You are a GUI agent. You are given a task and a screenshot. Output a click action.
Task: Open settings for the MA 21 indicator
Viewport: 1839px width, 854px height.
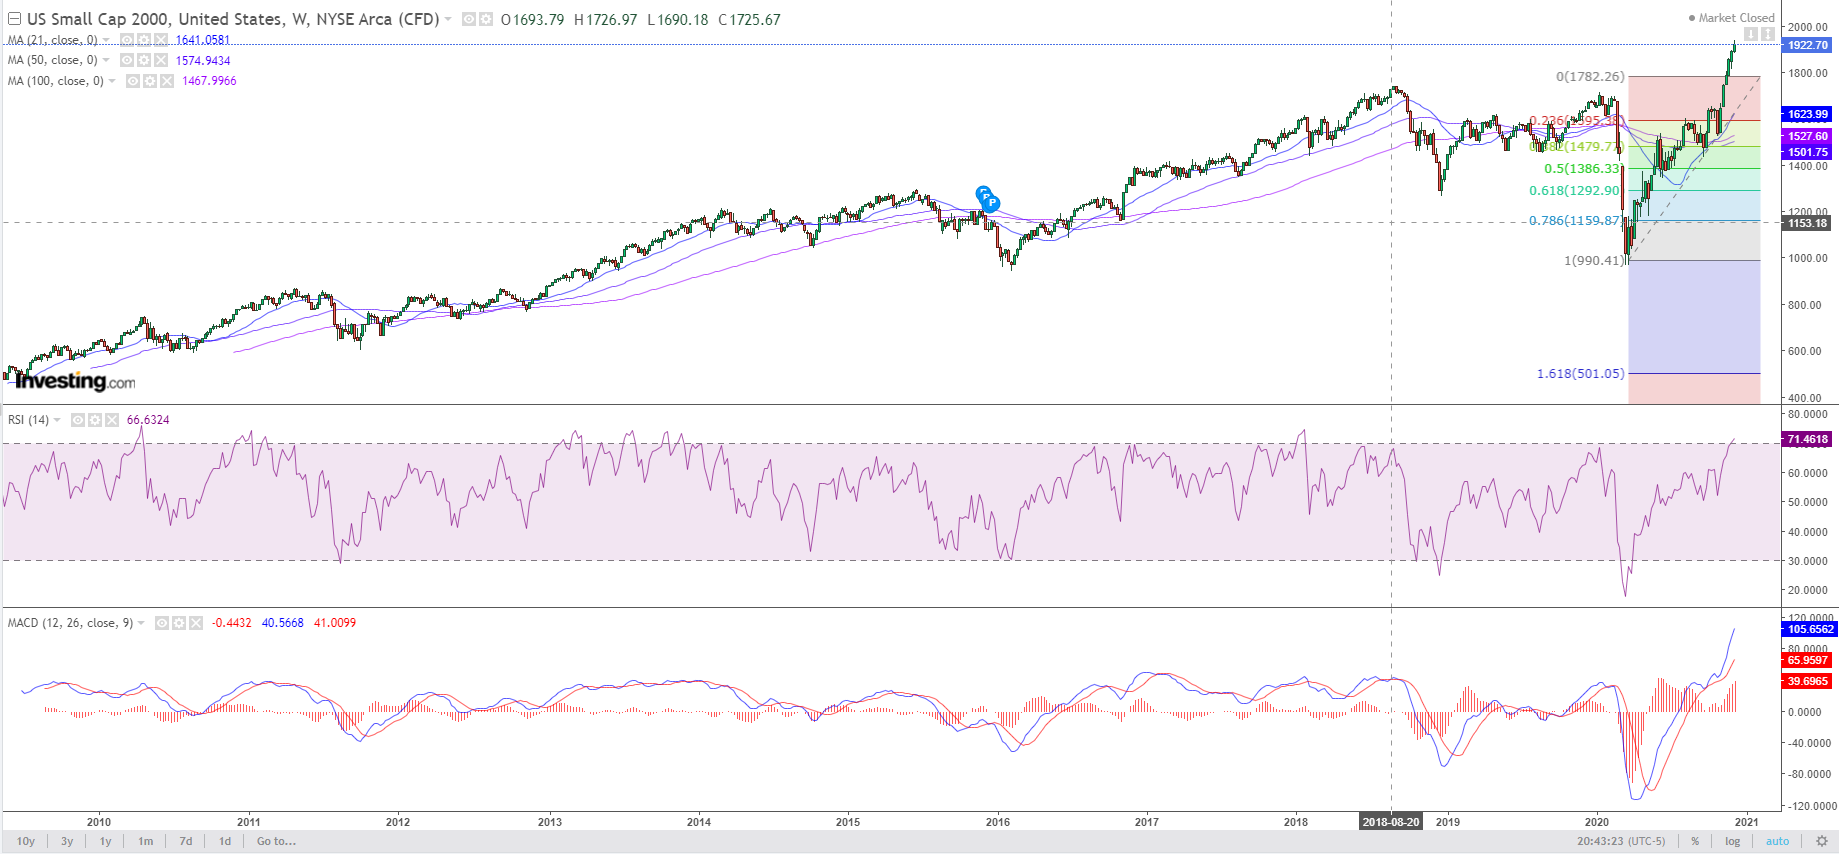click(143, 40)
